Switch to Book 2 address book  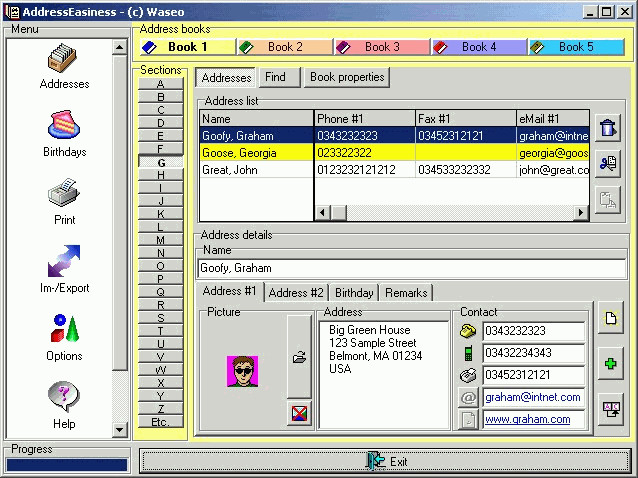point(285,47)
